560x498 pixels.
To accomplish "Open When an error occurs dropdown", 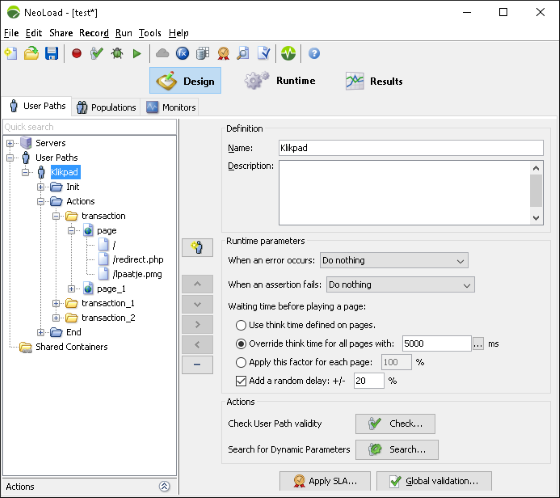I will 394,260.
